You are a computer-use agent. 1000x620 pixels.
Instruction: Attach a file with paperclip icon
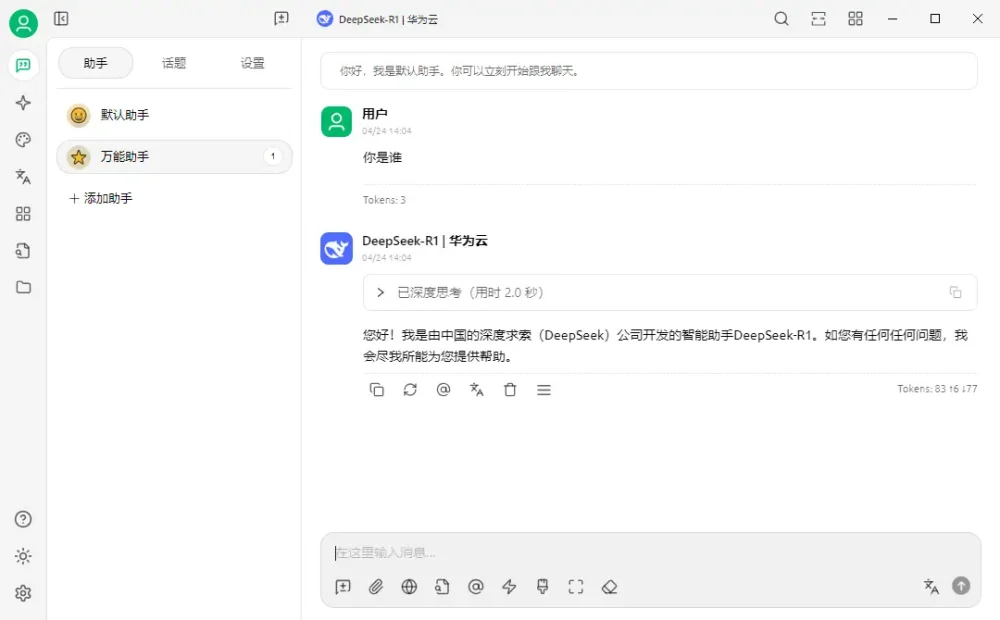point(376,587)
